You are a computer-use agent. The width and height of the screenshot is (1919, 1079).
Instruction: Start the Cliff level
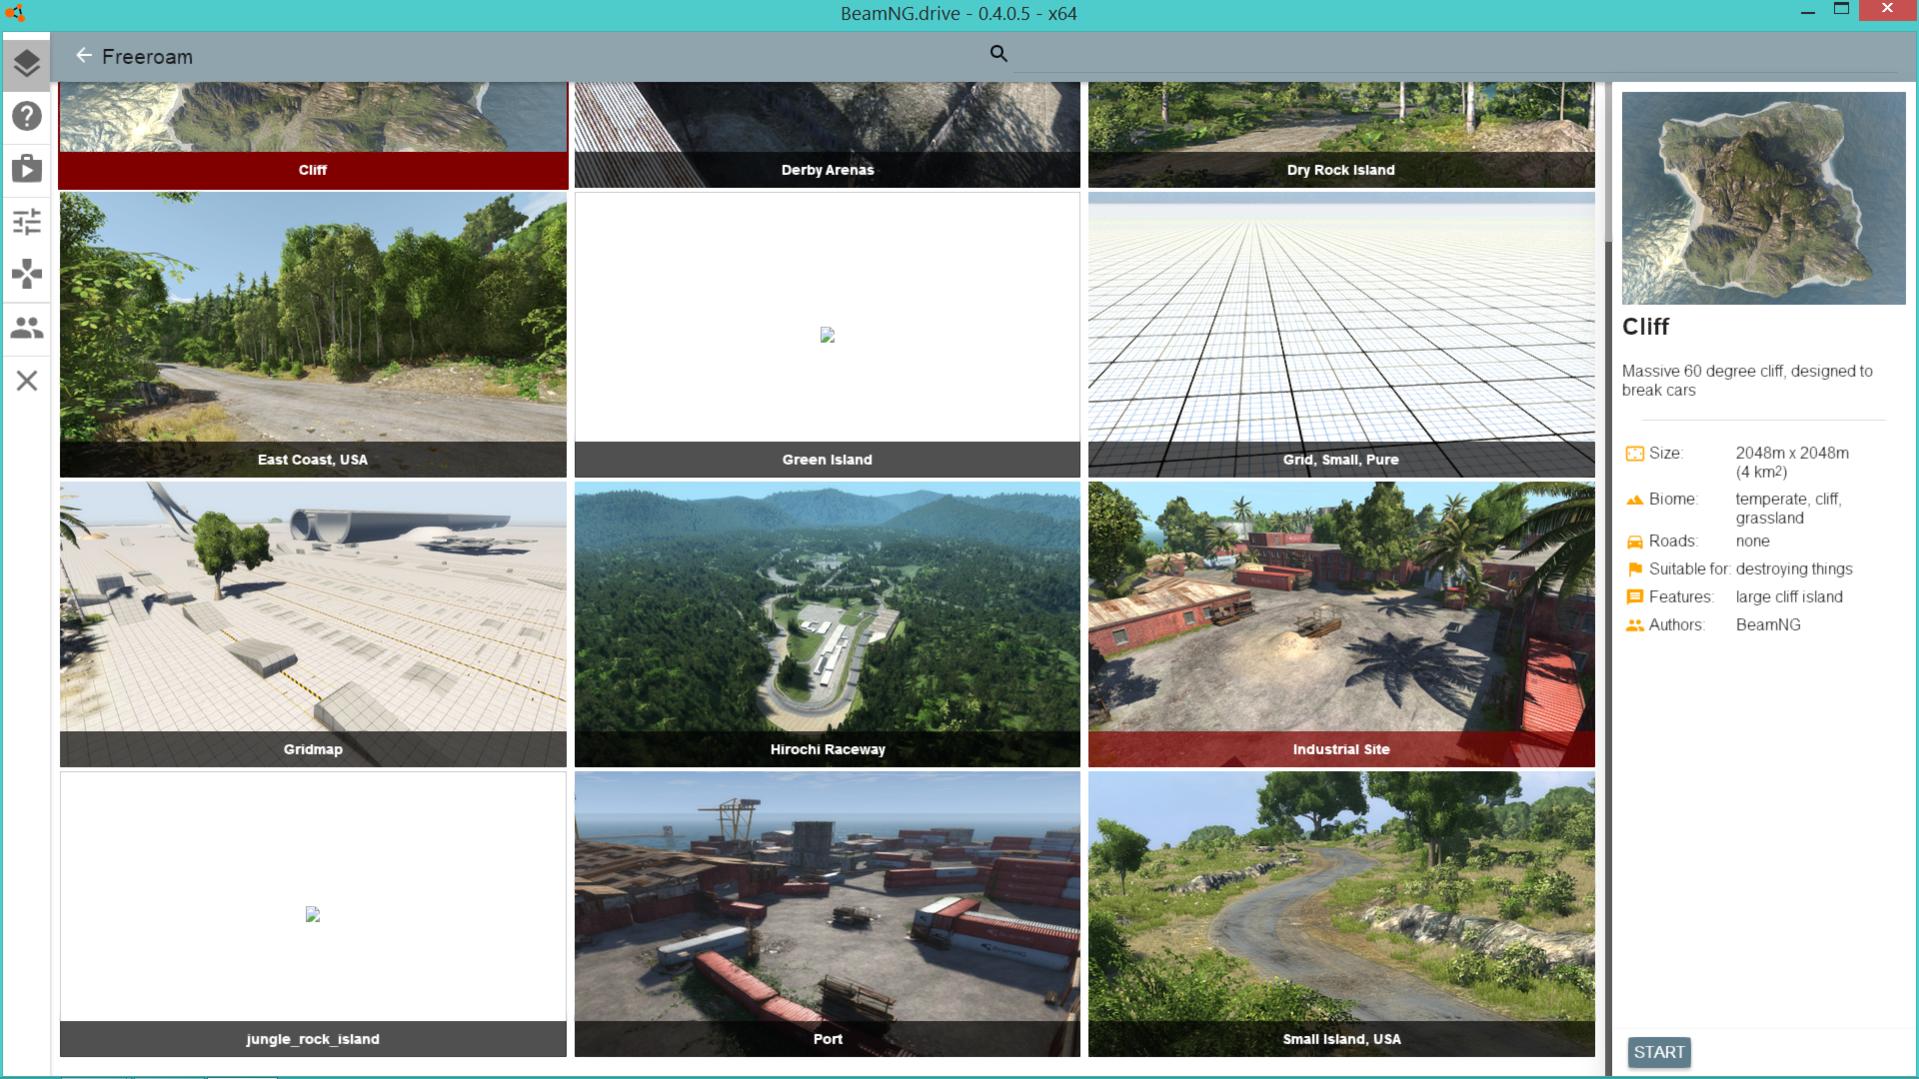(1659, 1052)
